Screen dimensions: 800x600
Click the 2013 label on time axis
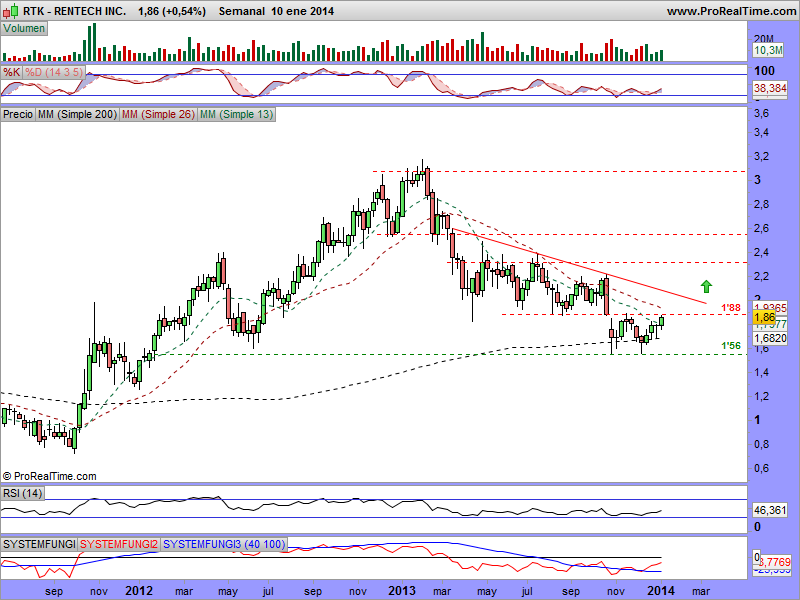click(x=402, y=590)
